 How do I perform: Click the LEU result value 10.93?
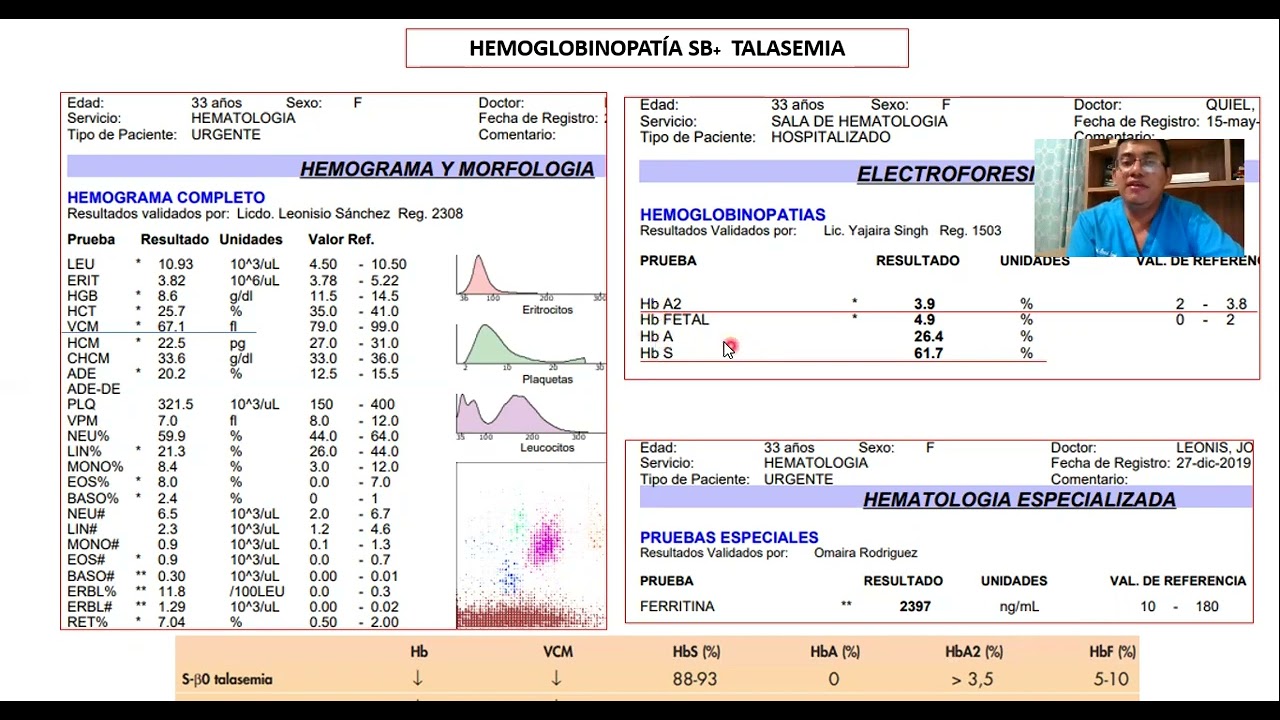pyautogui.click(x=176, y=264)
